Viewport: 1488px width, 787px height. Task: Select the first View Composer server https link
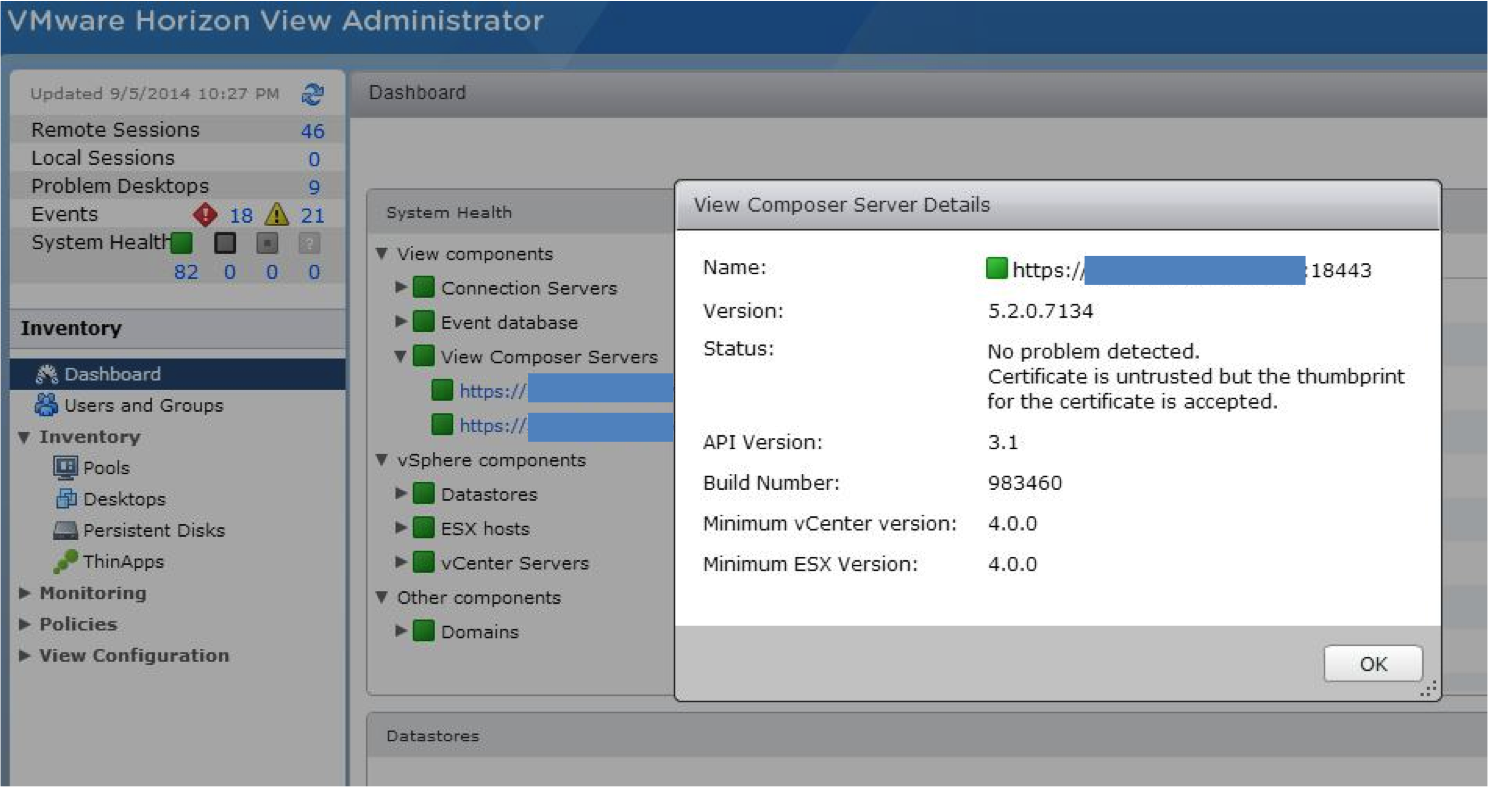click(x=567, y=391)
